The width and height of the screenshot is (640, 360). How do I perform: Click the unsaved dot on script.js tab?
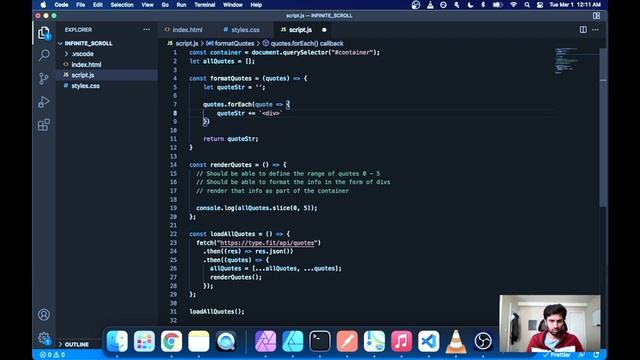coord(324,29)
